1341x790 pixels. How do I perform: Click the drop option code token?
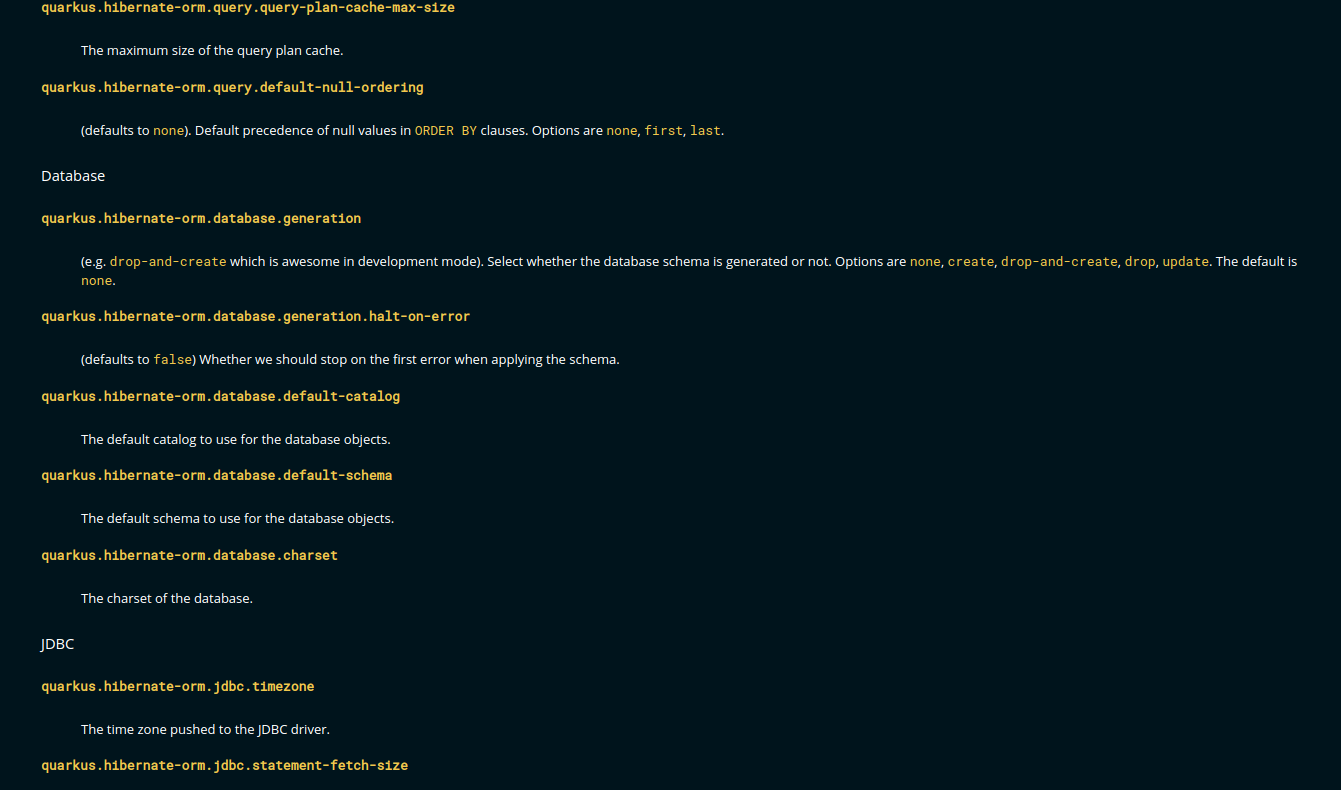pos(1140,261)
